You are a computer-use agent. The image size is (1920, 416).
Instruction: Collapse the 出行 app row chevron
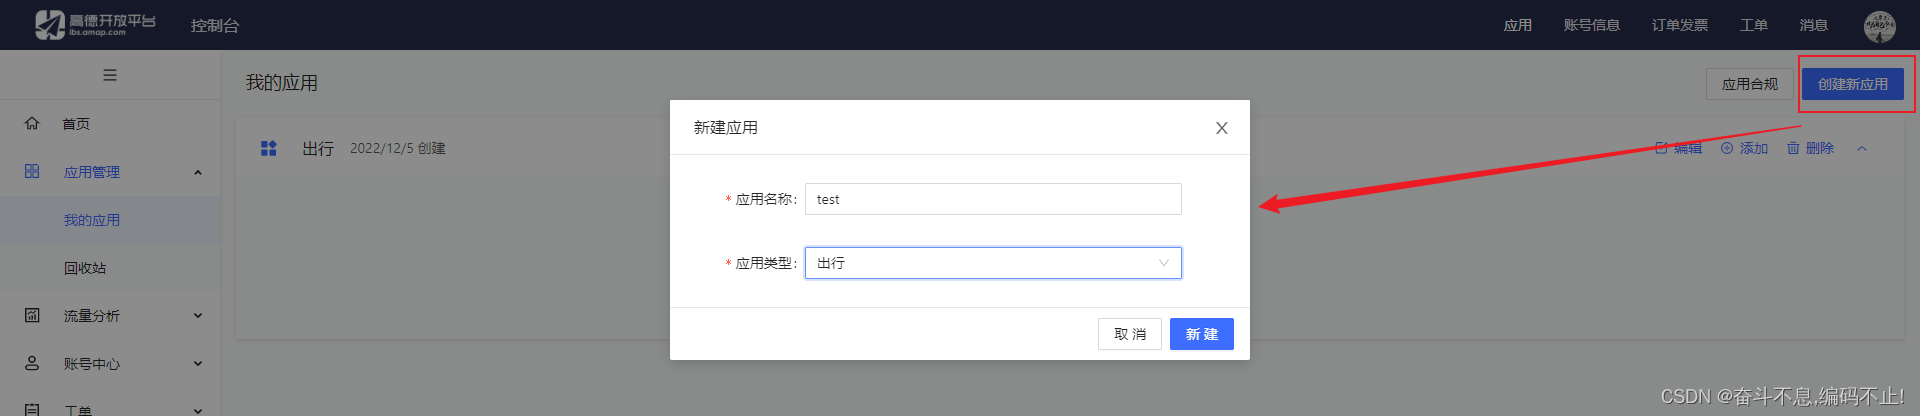(1862, 148)
